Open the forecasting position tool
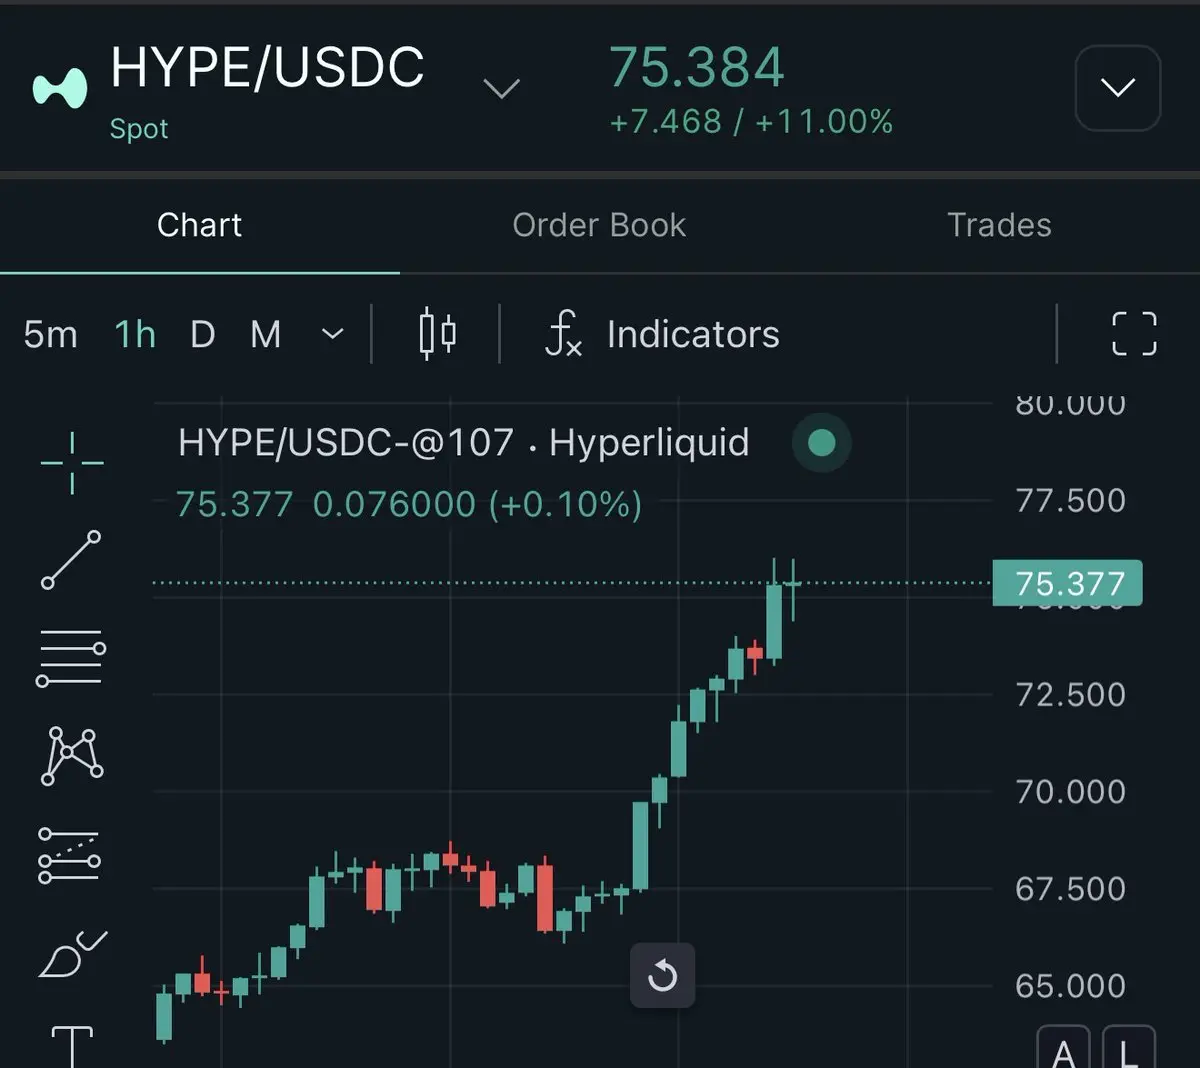 tap(69, 855)
